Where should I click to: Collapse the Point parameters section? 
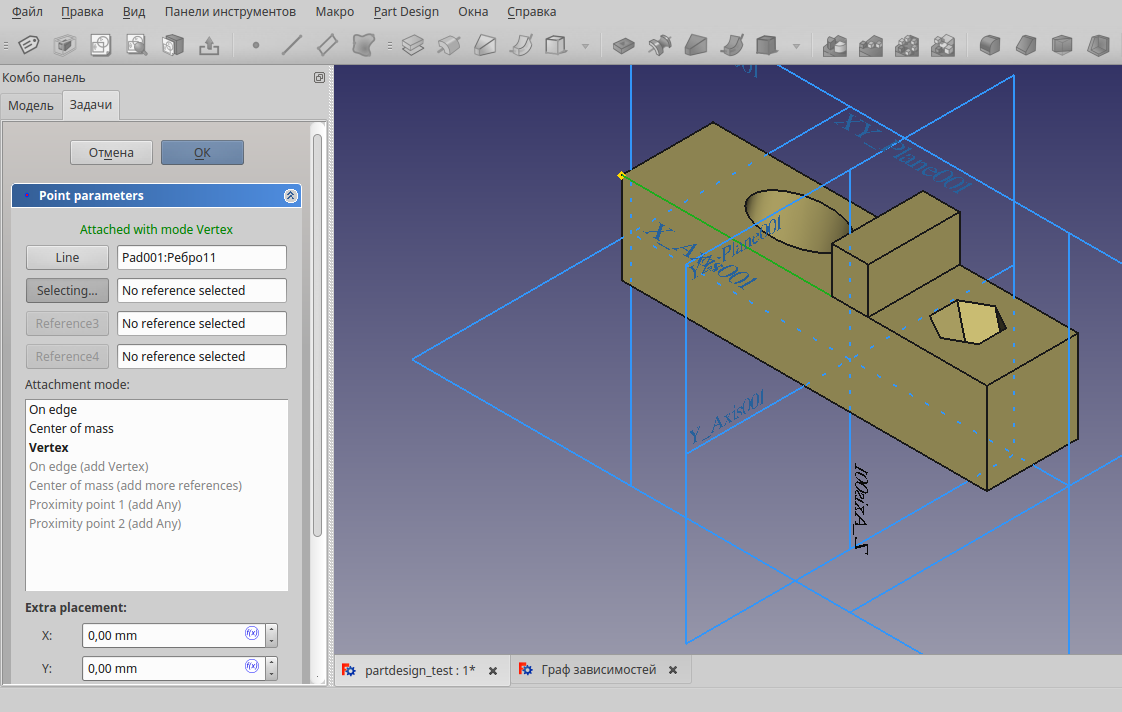click(291, 195)
